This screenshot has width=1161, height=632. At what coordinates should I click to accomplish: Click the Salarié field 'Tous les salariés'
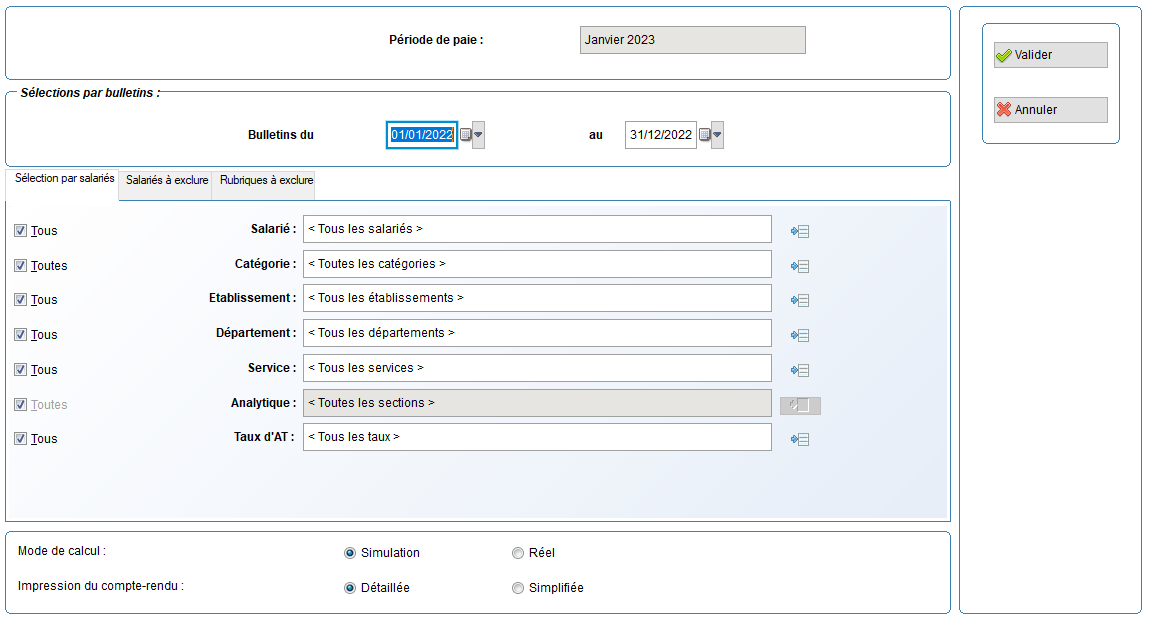point(538,229)
